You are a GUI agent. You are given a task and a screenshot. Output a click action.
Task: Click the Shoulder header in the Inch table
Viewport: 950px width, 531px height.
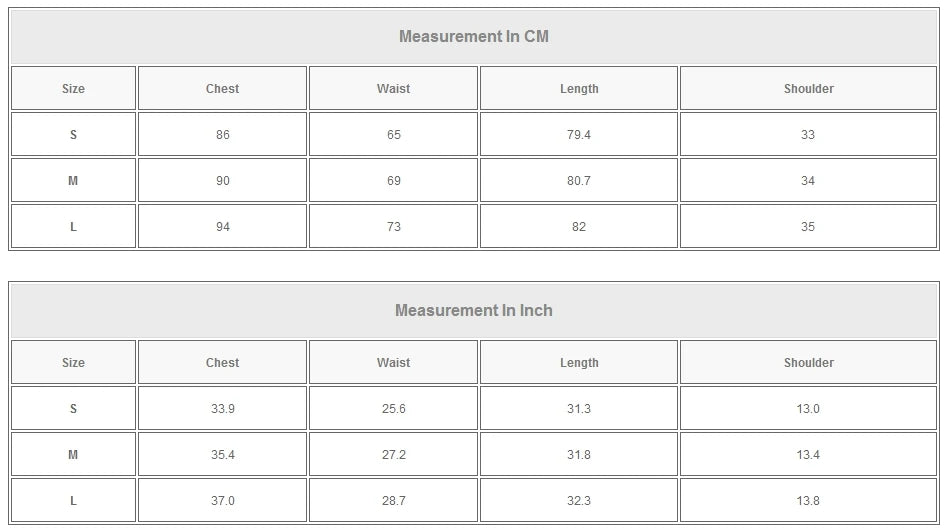coord(808,363)
